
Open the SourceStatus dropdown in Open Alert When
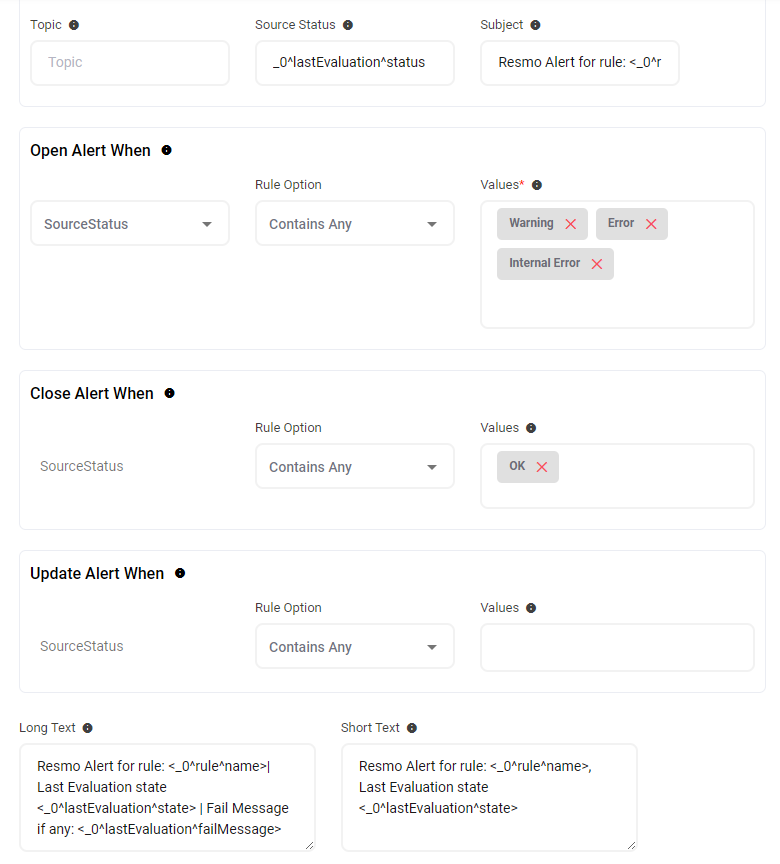pyautogui.click(x=130, y=224)
